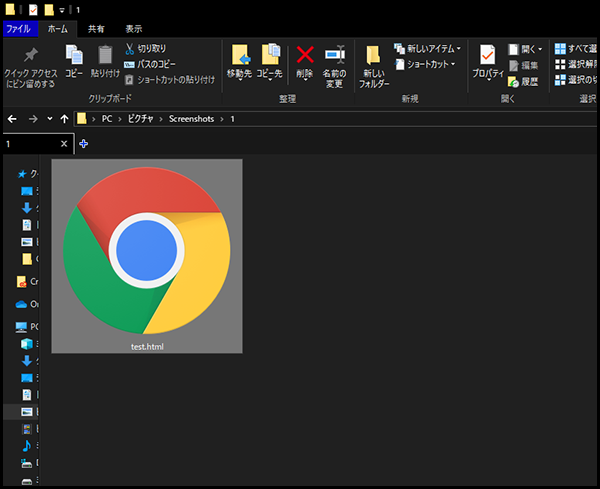Screen dimensions: 600x489
Task: Select the test.html Chrome file thumbnail
Action: (146, 256)
